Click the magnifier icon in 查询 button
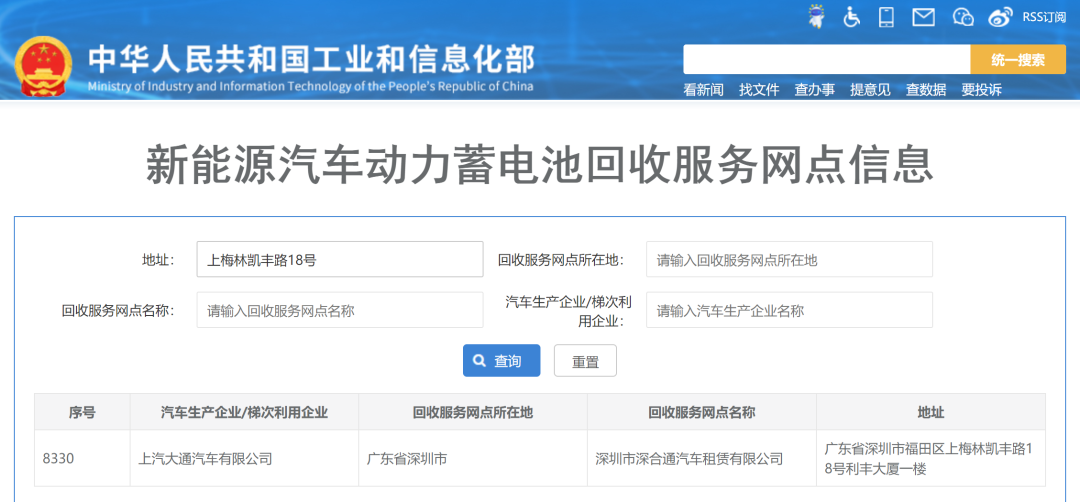1080x502 pixels. [x=479, y=361]
